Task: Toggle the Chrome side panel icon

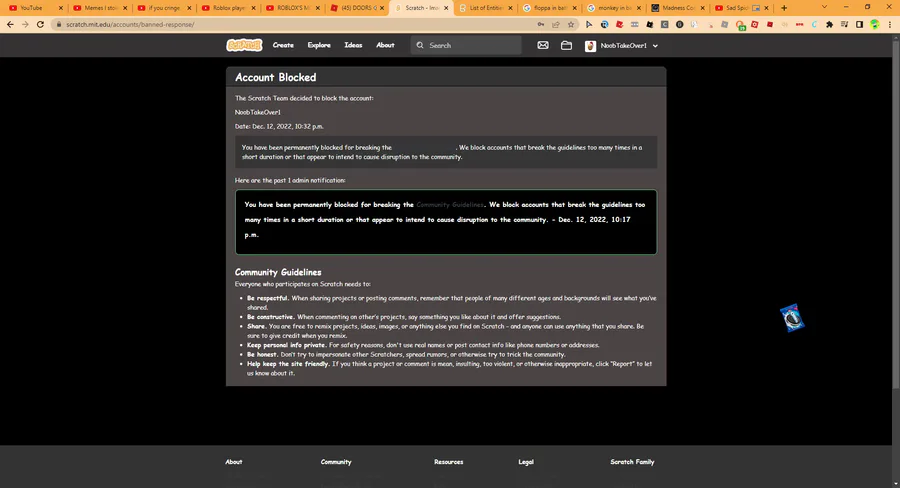Action: pos(859,25)
